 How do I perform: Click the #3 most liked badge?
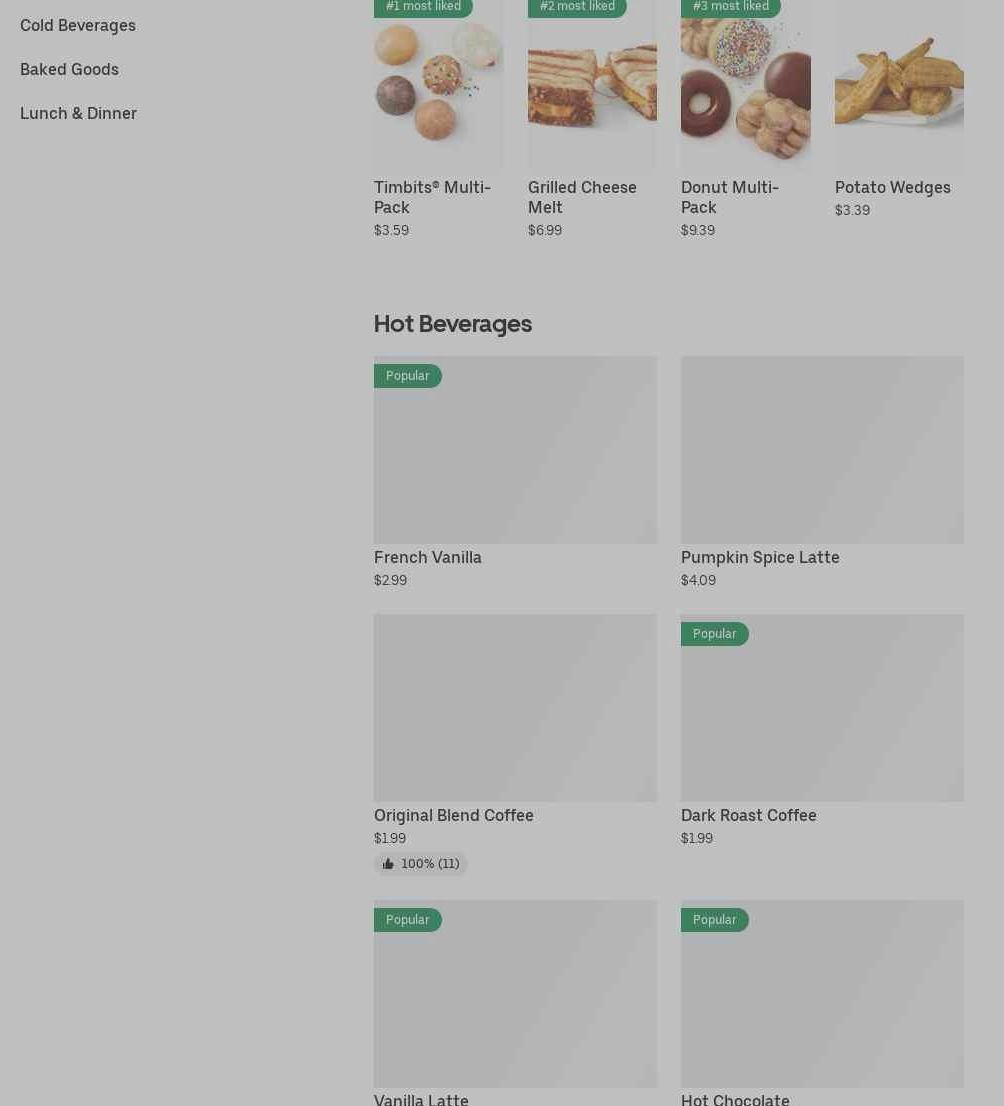(730, 7)
